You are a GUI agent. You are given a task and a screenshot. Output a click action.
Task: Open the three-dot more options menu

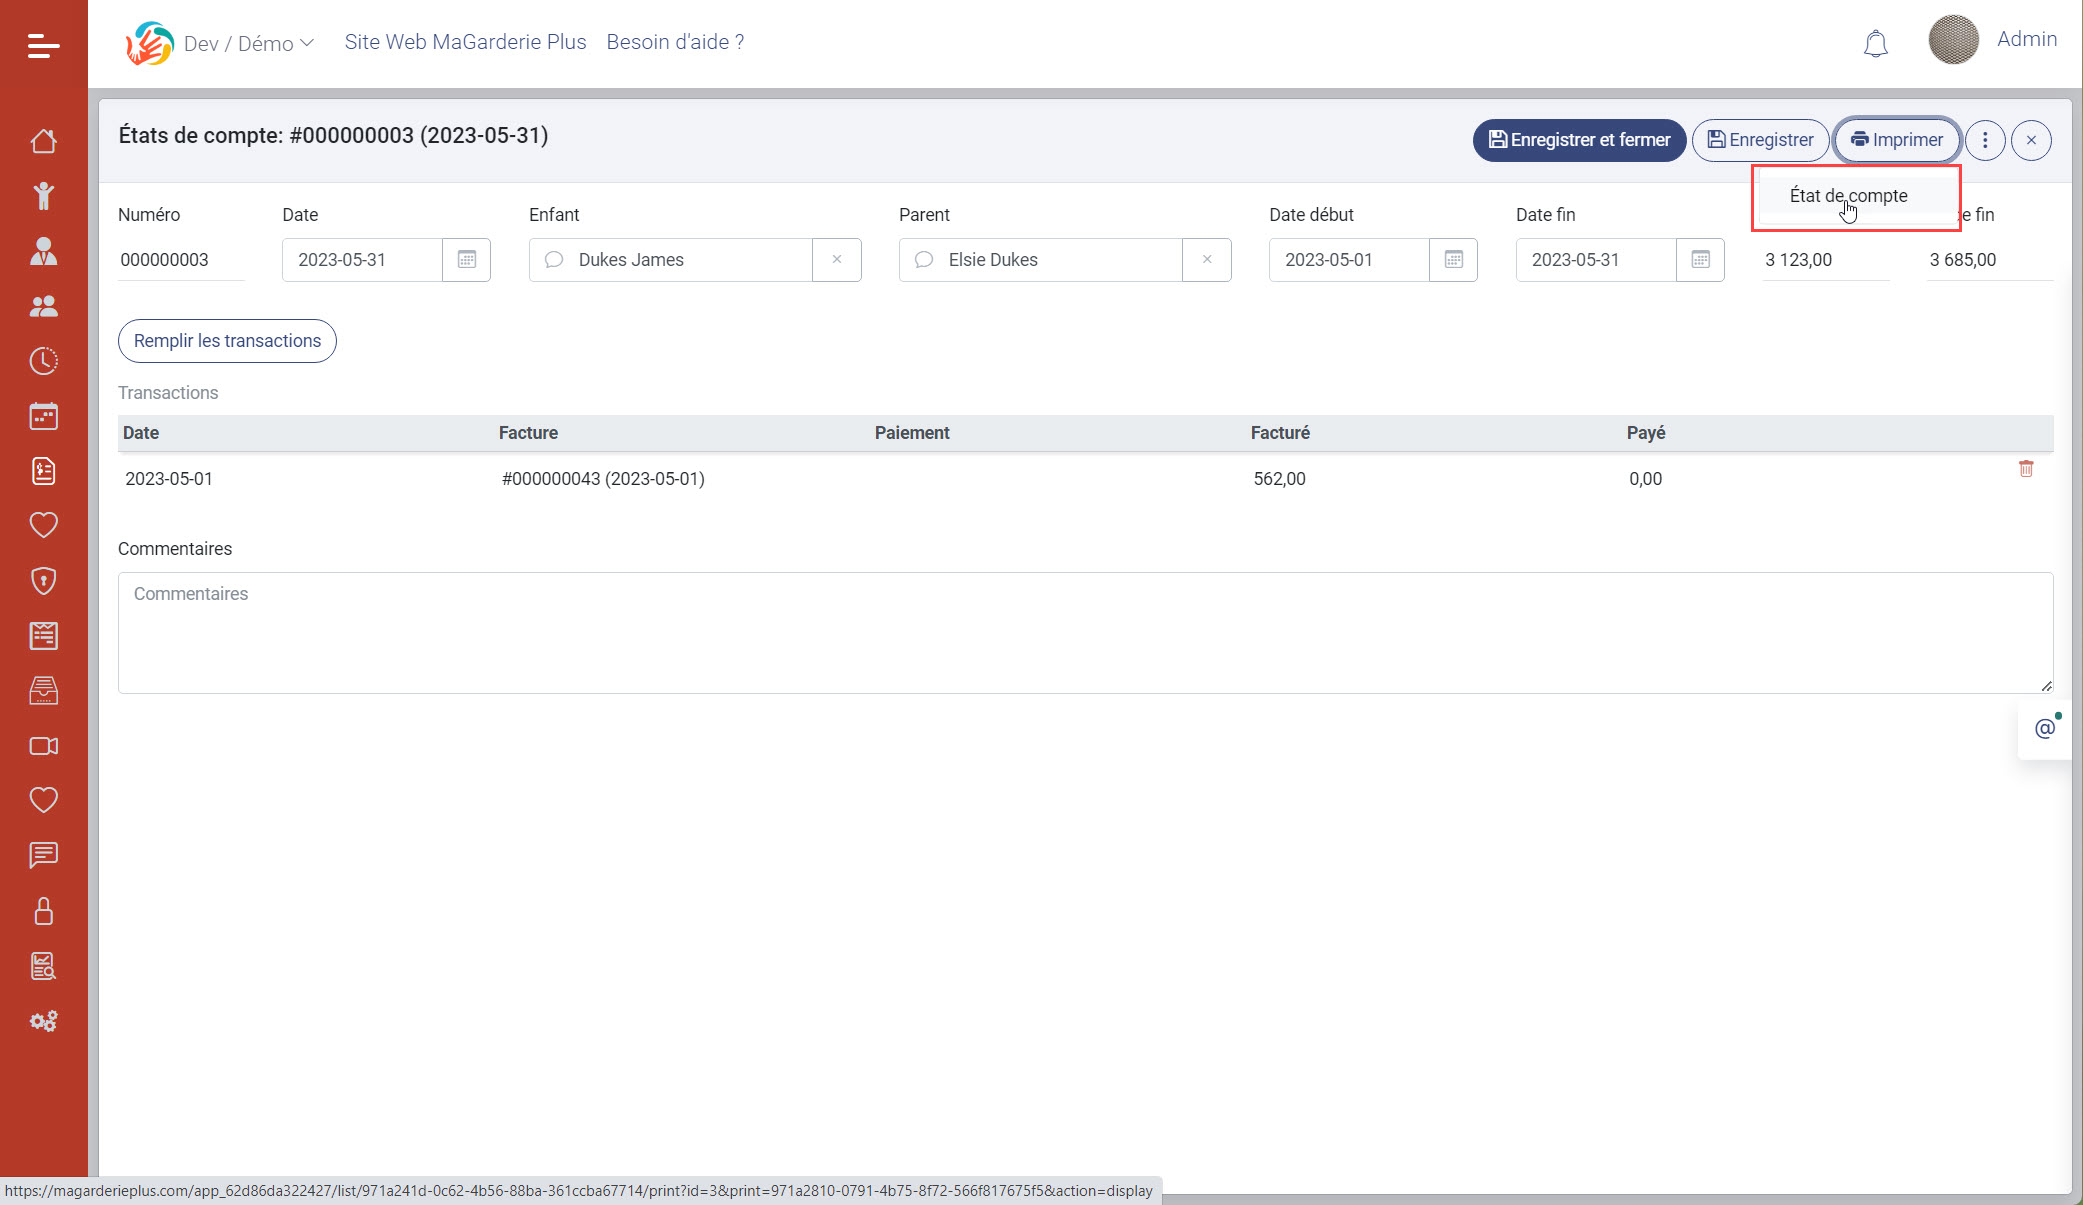tap(1985, 140)
